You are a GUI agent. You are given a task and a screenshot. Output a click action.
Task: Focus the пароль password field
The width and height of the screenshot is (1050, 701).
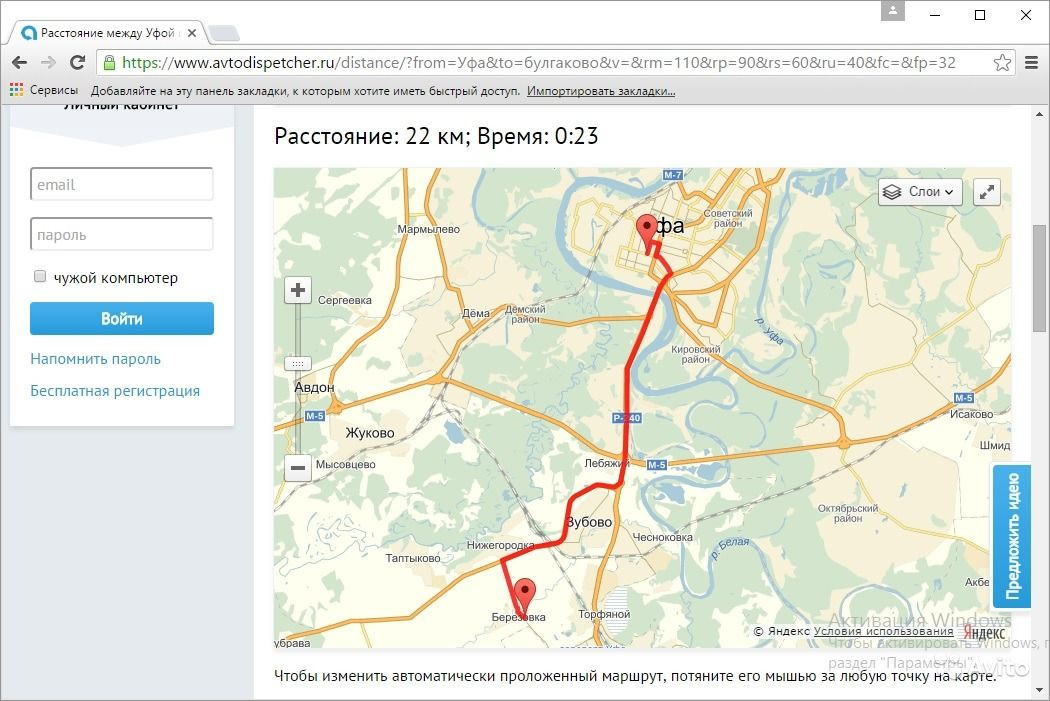tap(121, 234)
